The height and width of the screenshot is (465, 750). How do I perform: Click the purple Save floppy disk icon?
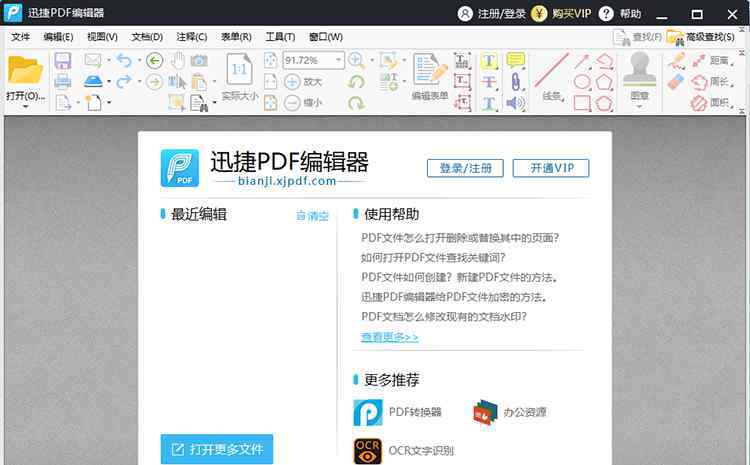click(63, 61)
